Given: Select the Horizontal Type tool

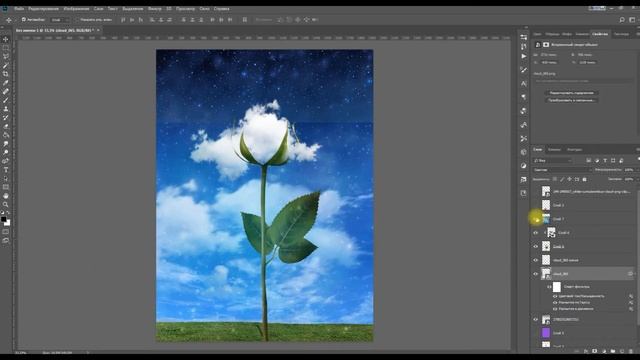Looking at the screenshot, I should point(6,170).
